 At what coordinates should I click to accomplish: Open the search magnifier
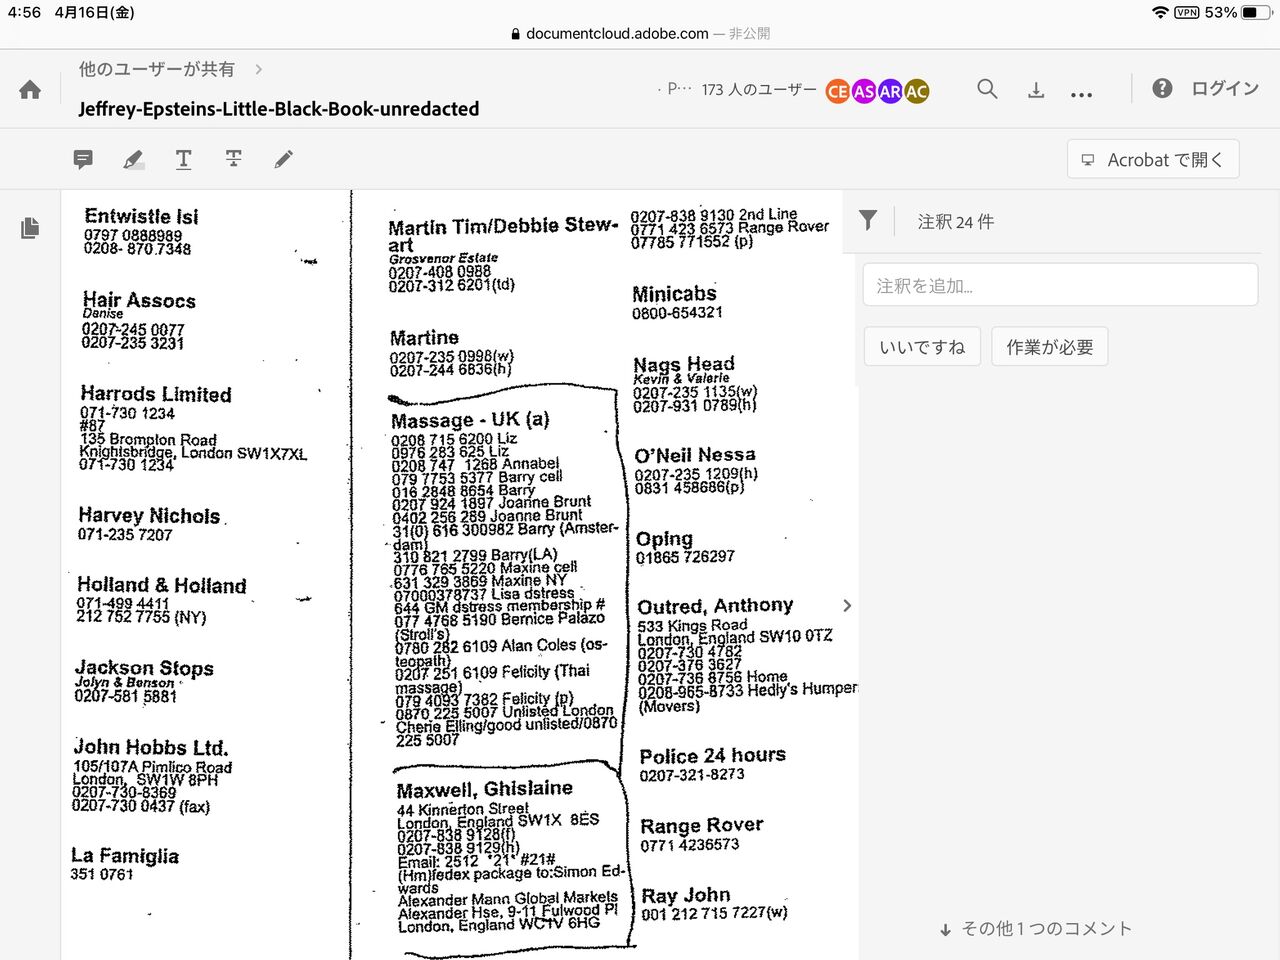987,89
